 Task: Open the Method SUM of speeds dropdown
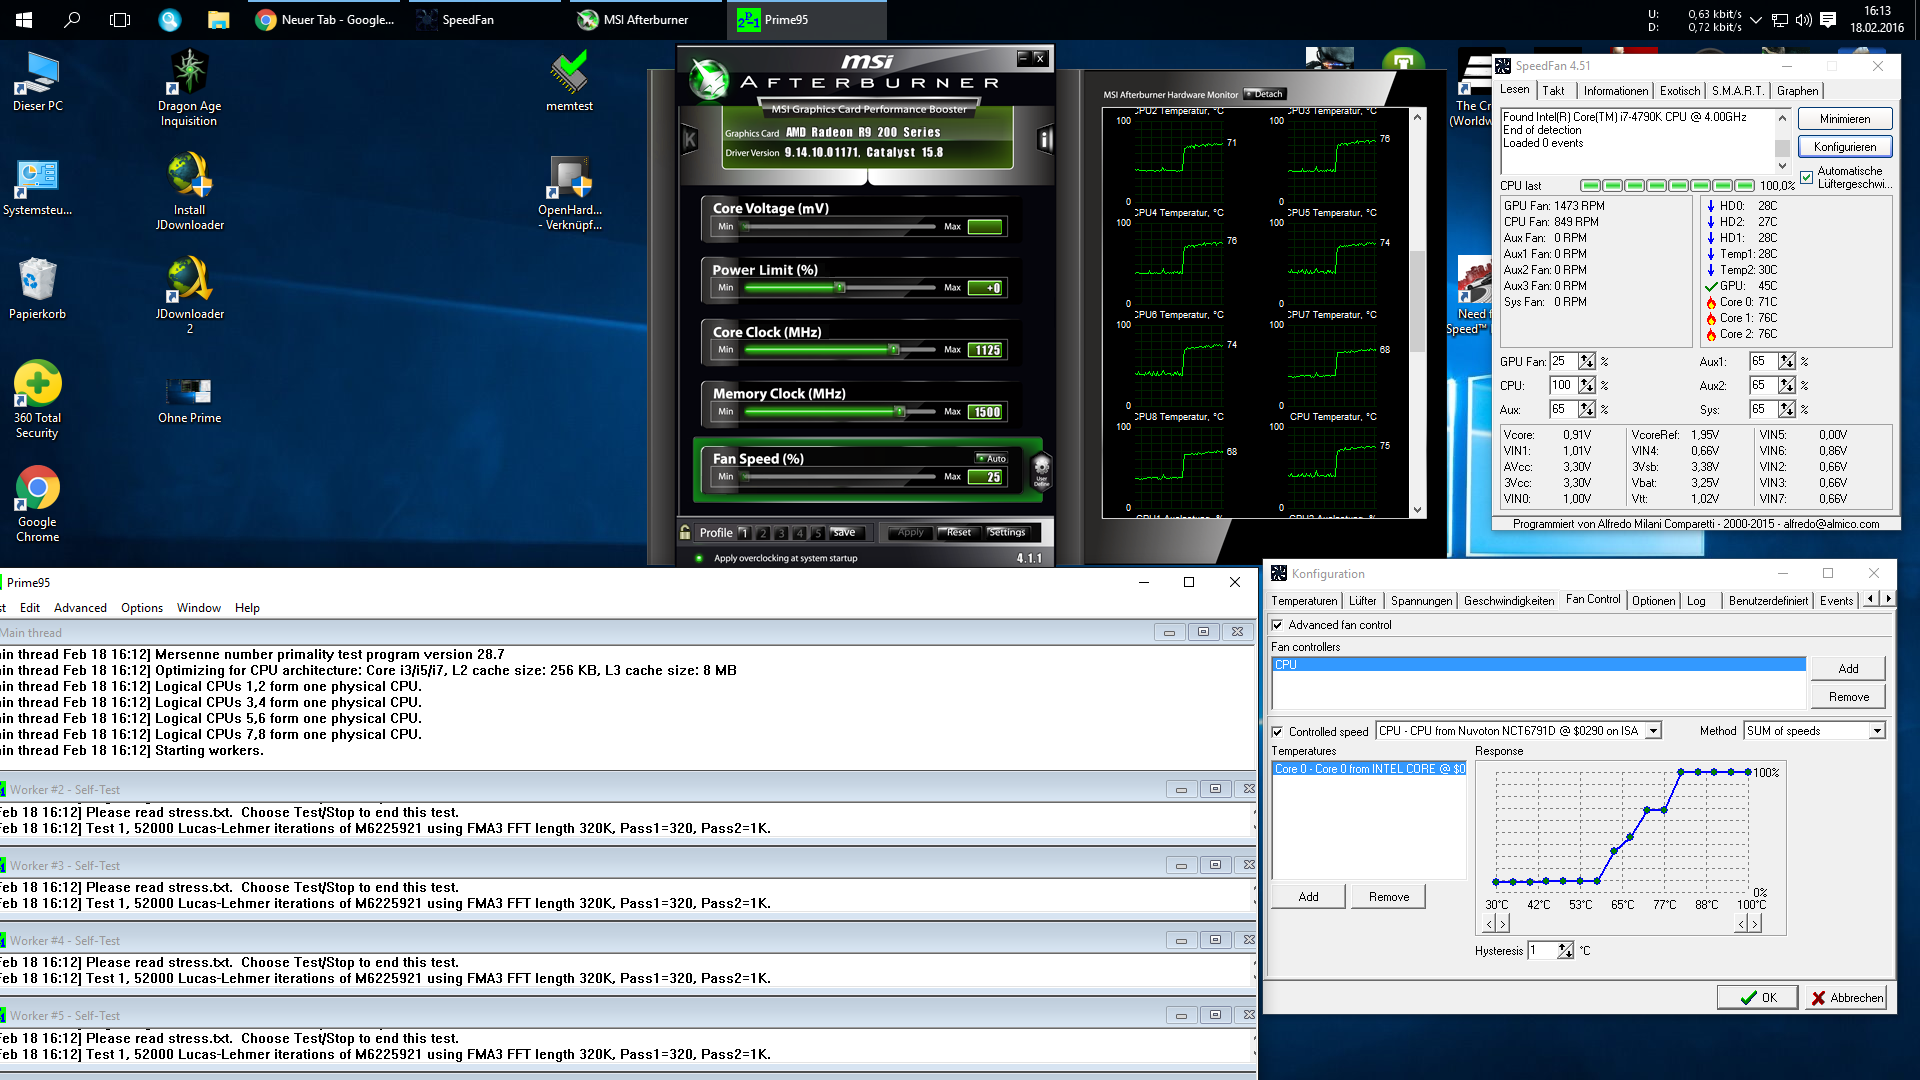point(1877,731)
